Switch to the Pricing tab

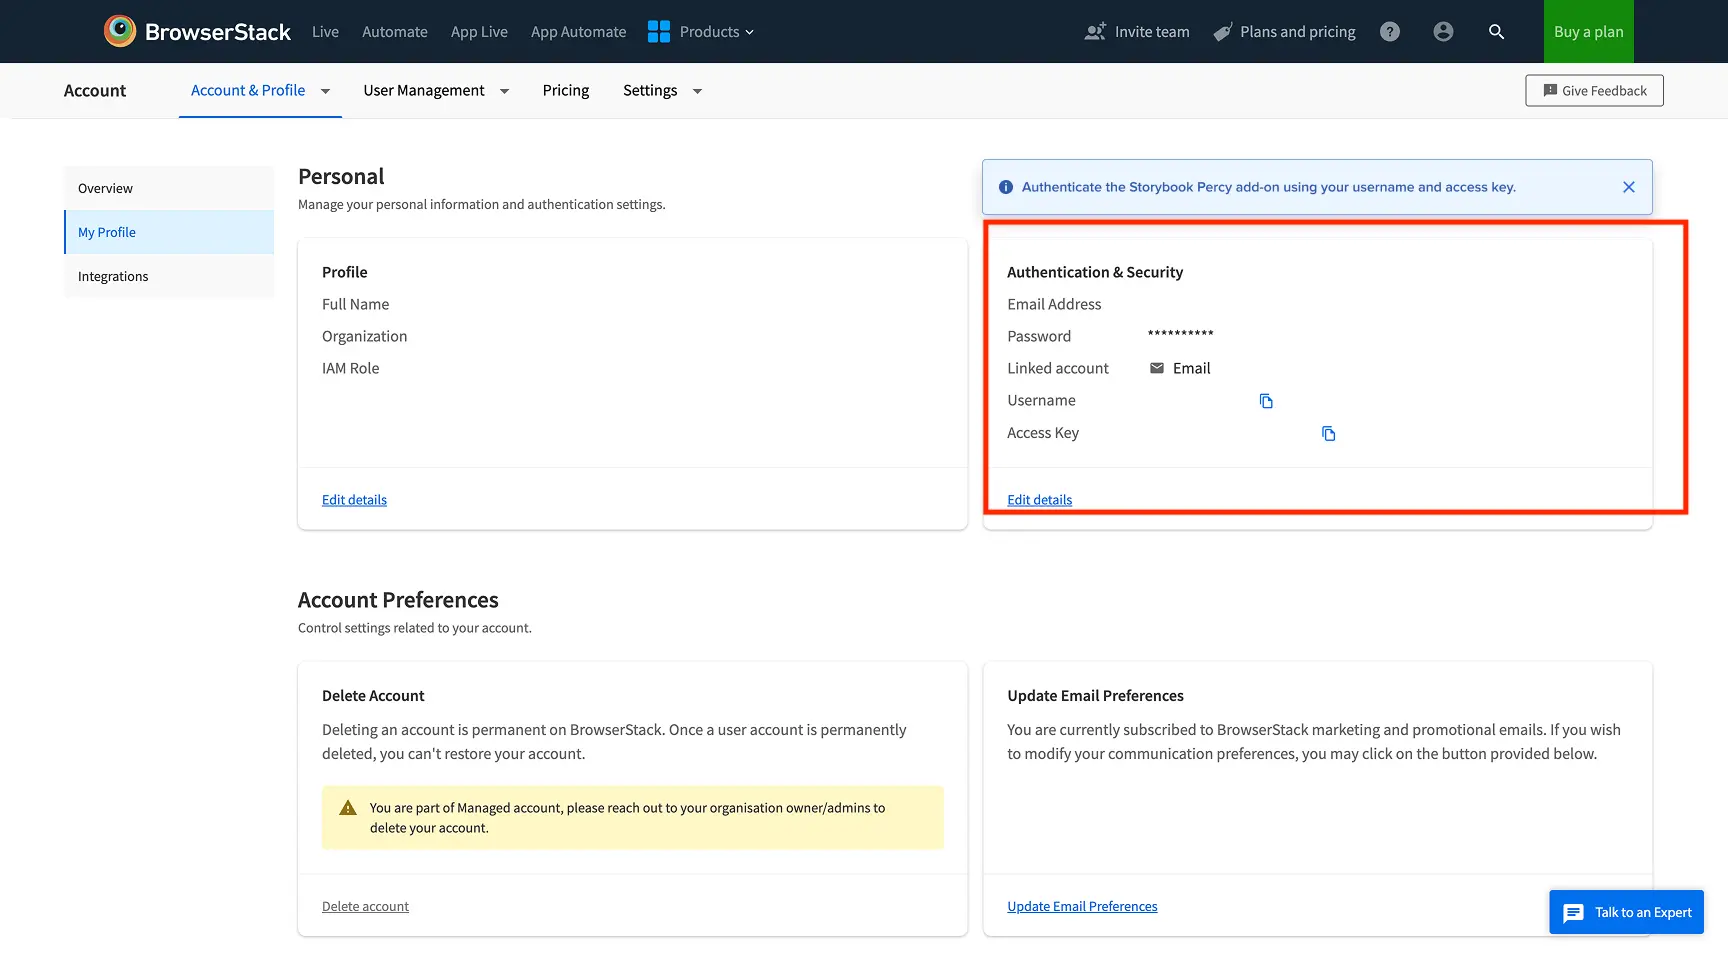(x=565, y=90)
